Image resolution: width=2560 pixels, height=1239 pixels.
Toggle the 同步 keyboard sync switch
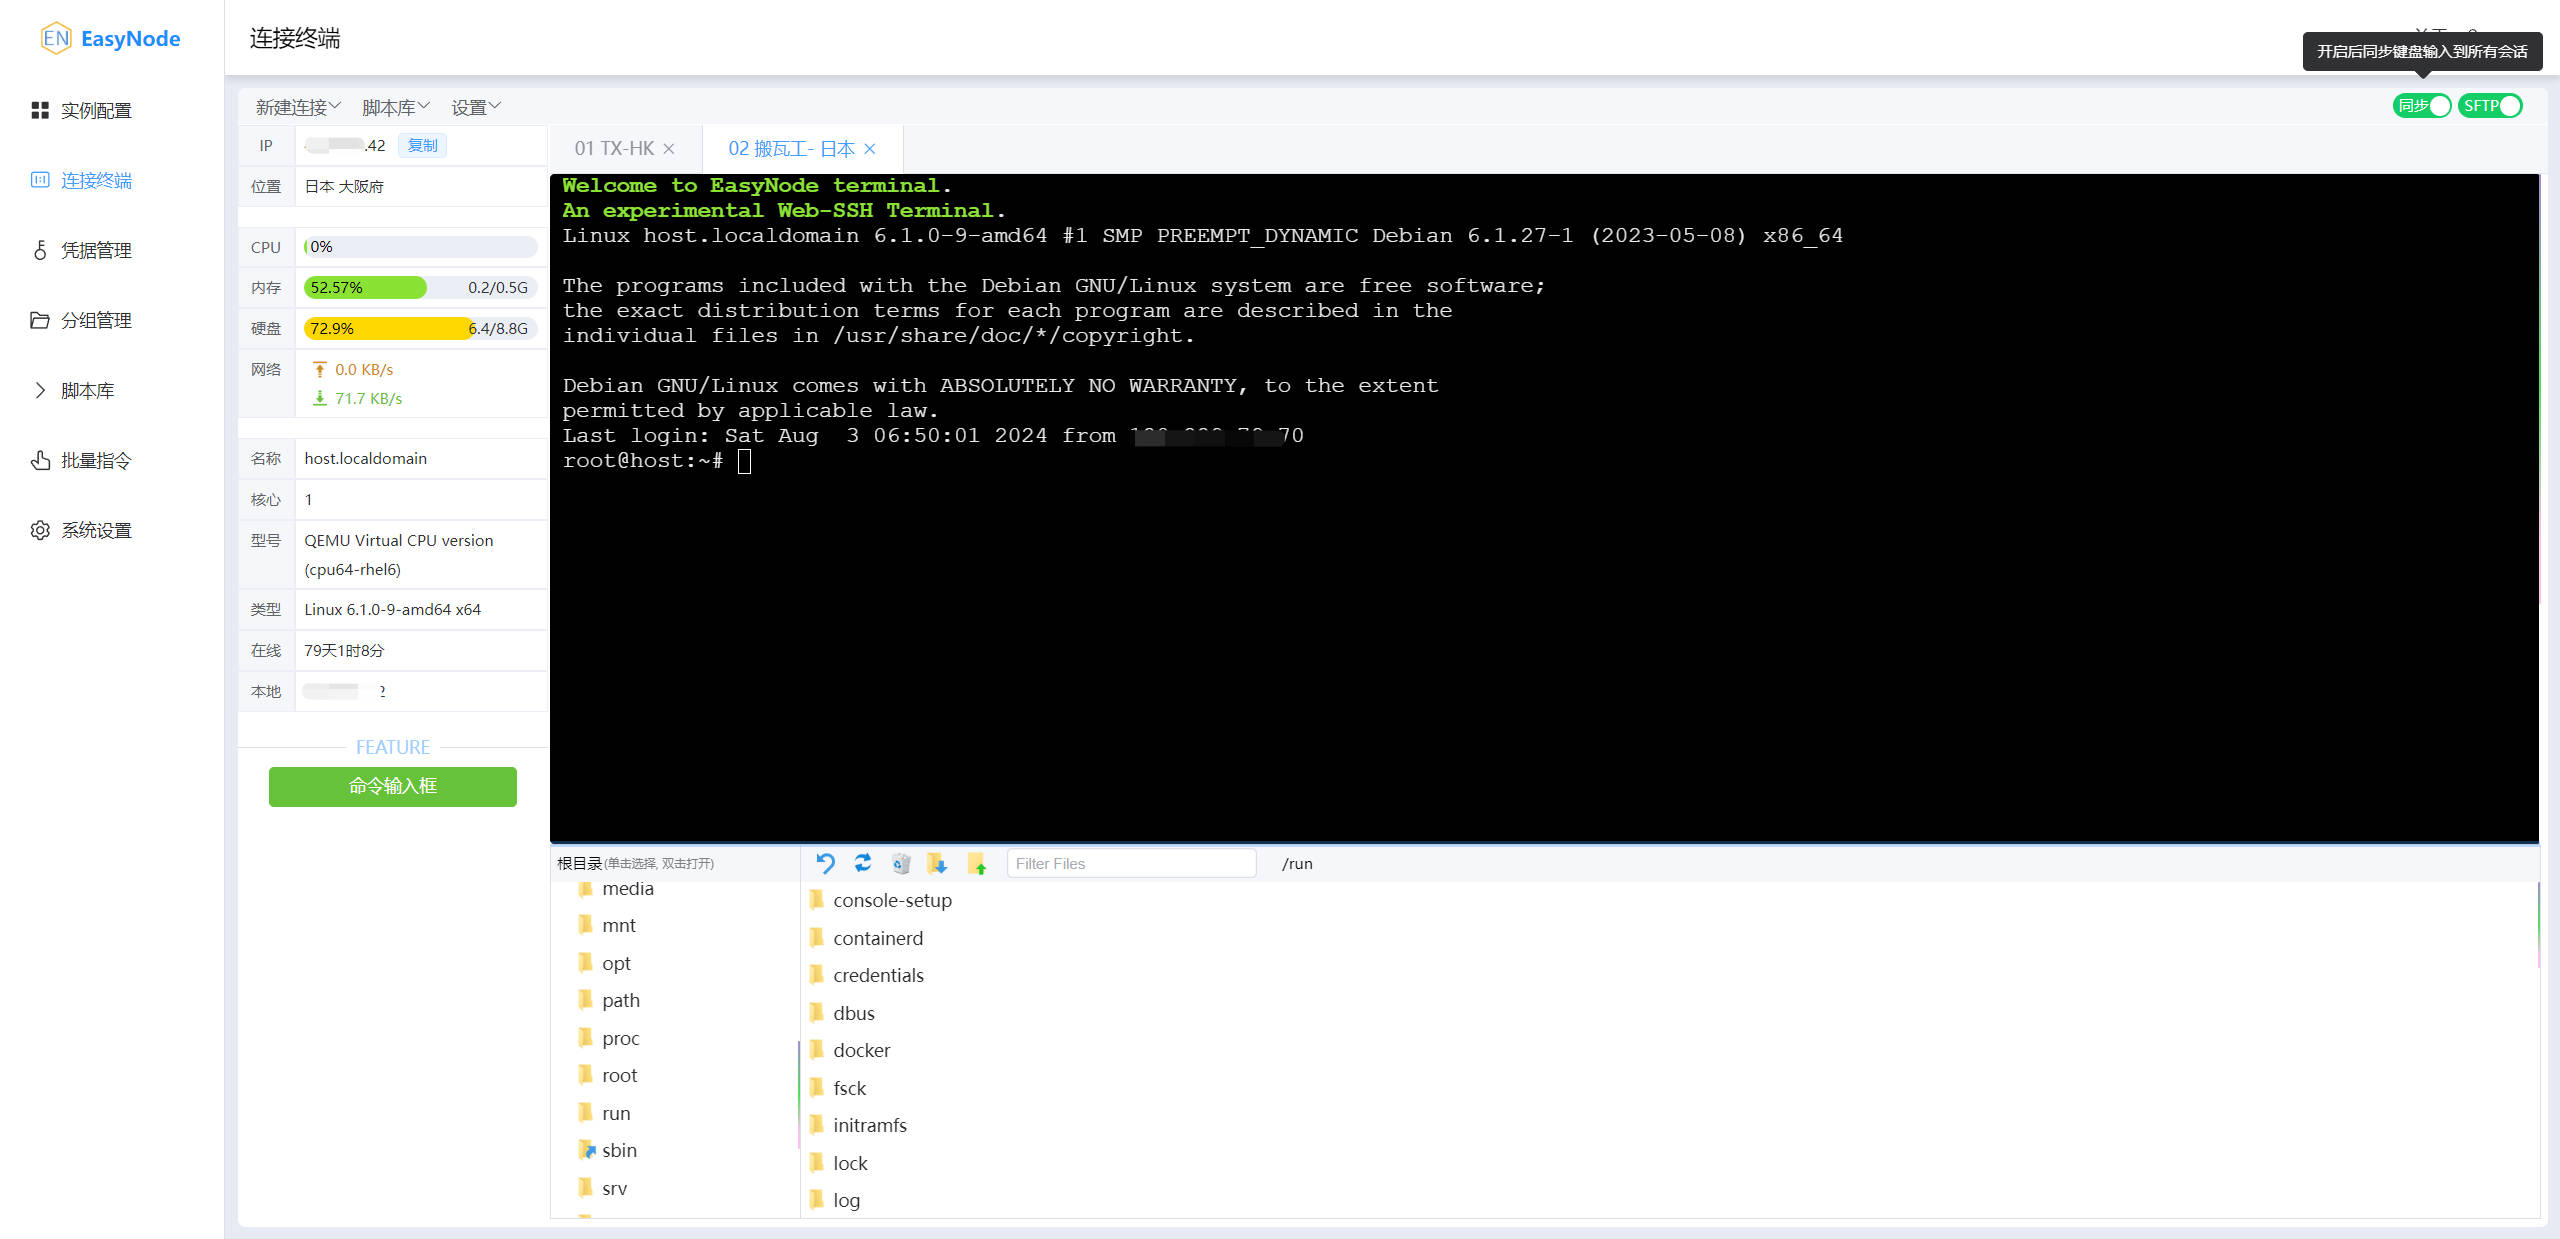coord(2422,105)
